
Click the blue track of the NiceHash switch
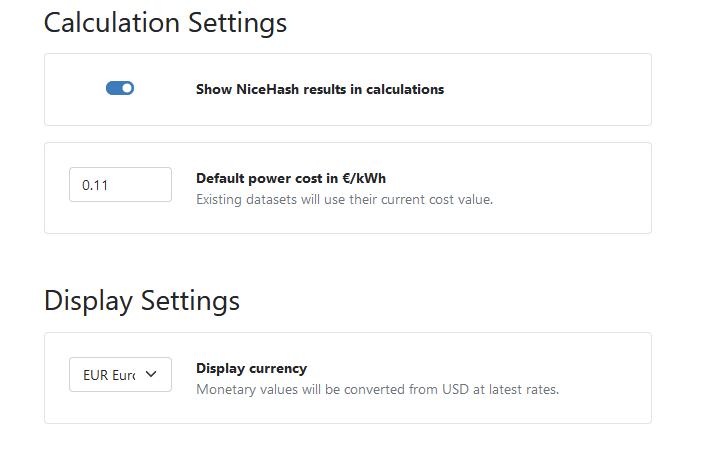[113, 88]
